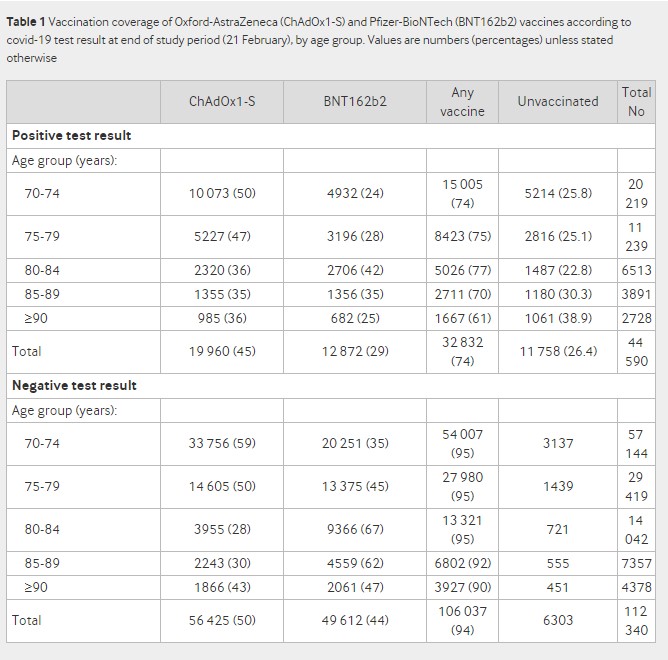Select the "Total No" column header

(636, 101)
